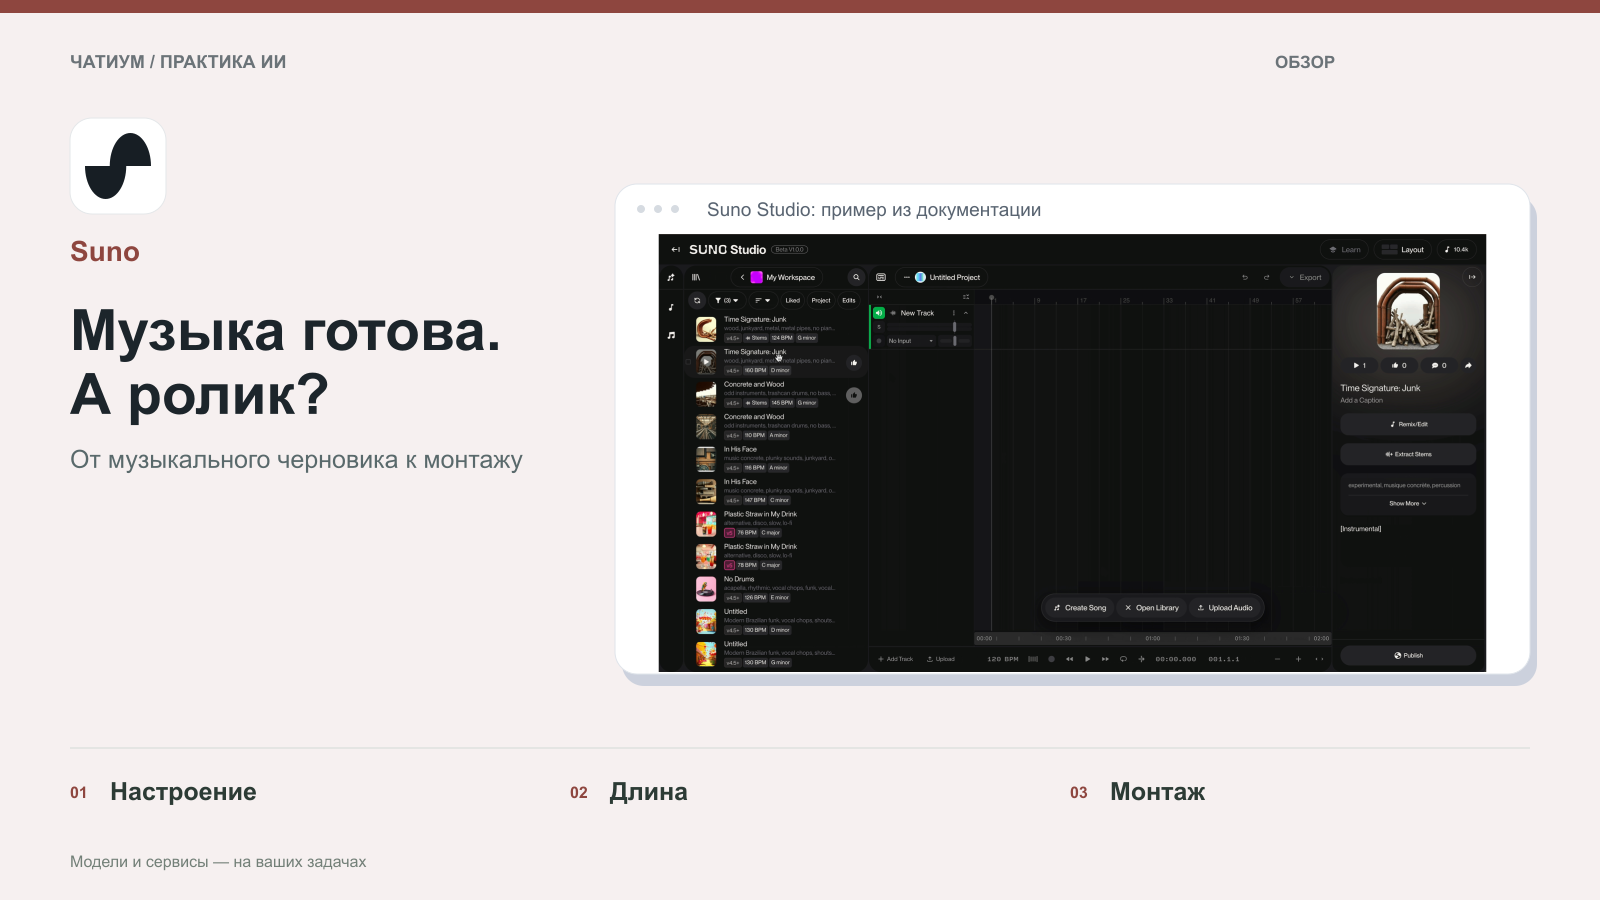Image resolution: width=1600 pixels, height=900 pixels.
Task: Open the create-song sparkle icon in left sidebar
Action: coord(671,277)
